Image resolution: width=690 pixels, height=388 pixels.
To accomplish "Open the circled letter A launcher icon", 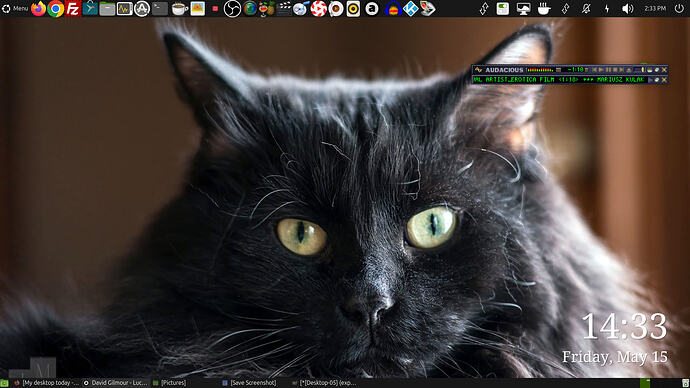I will point(142,8).
